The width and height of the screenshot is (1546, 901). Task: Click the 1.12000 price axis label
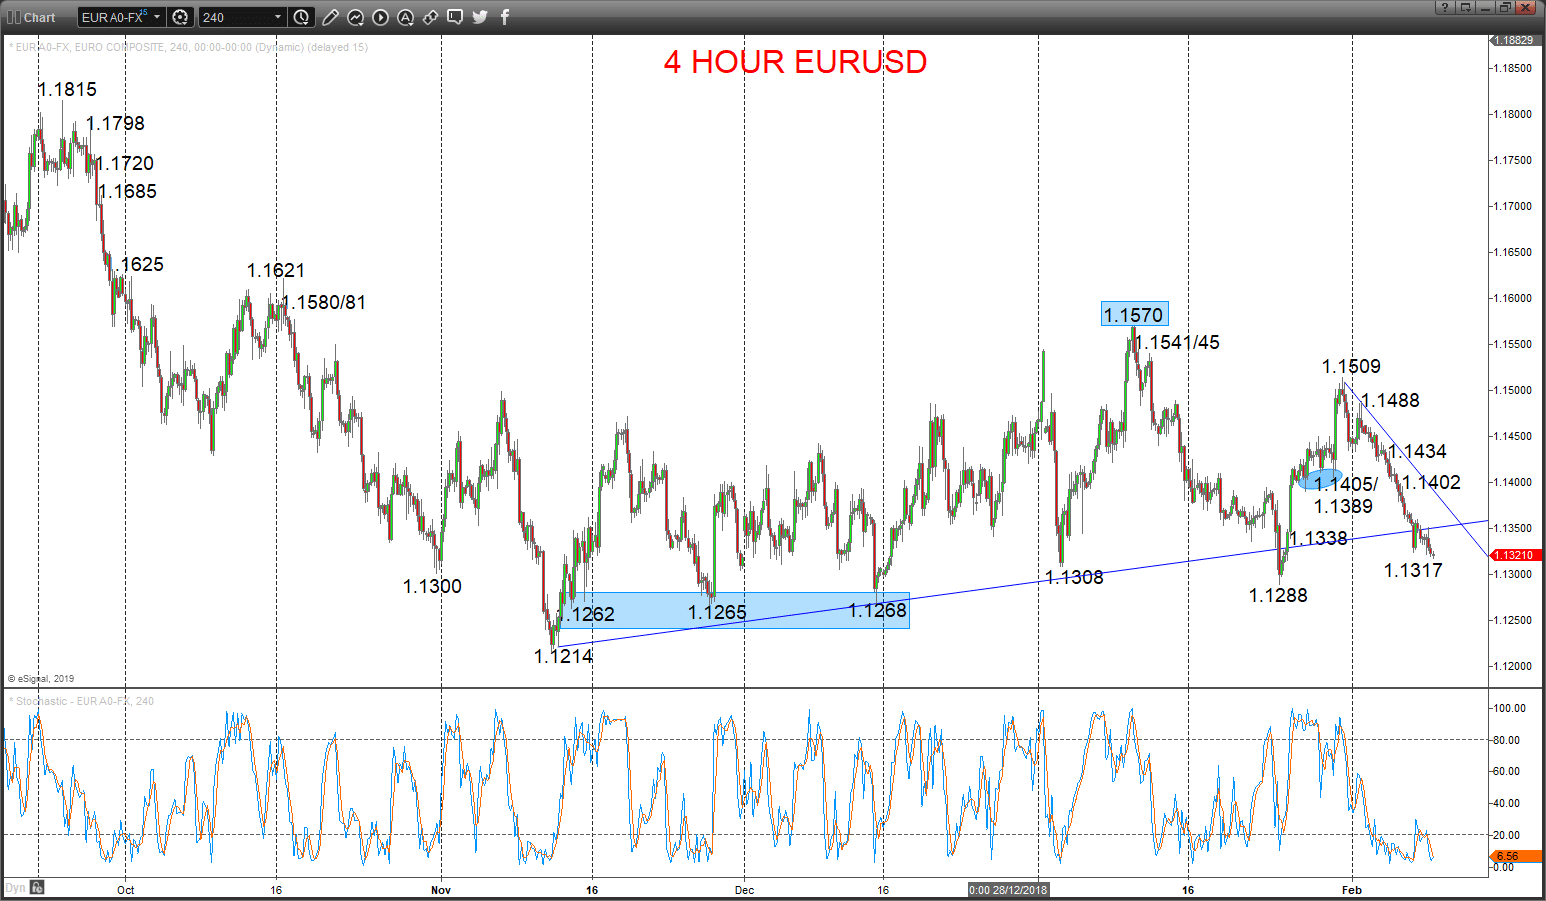pyautogui.click(x=1513, y=666)
